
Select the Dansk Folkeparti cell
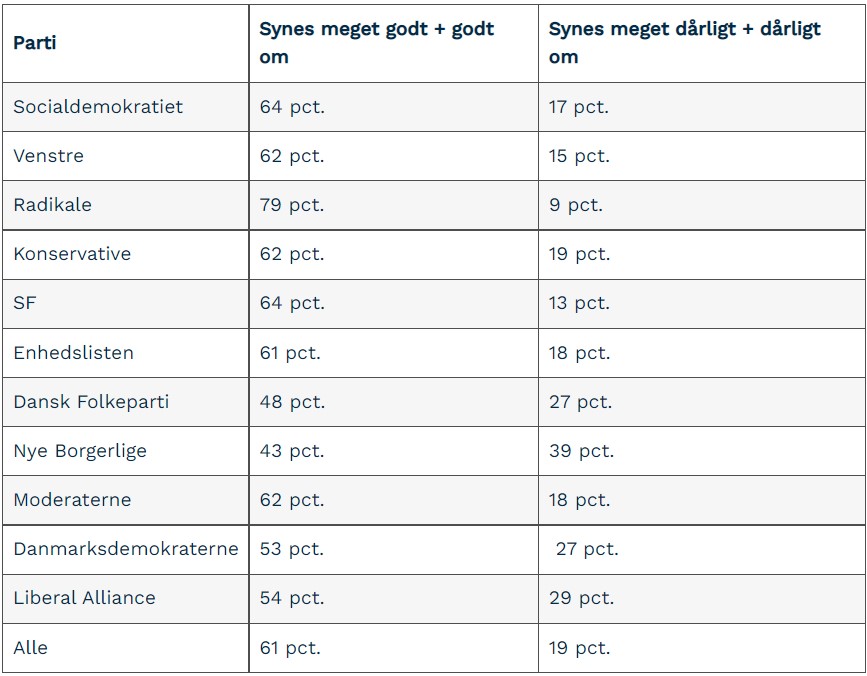(91, 402)
